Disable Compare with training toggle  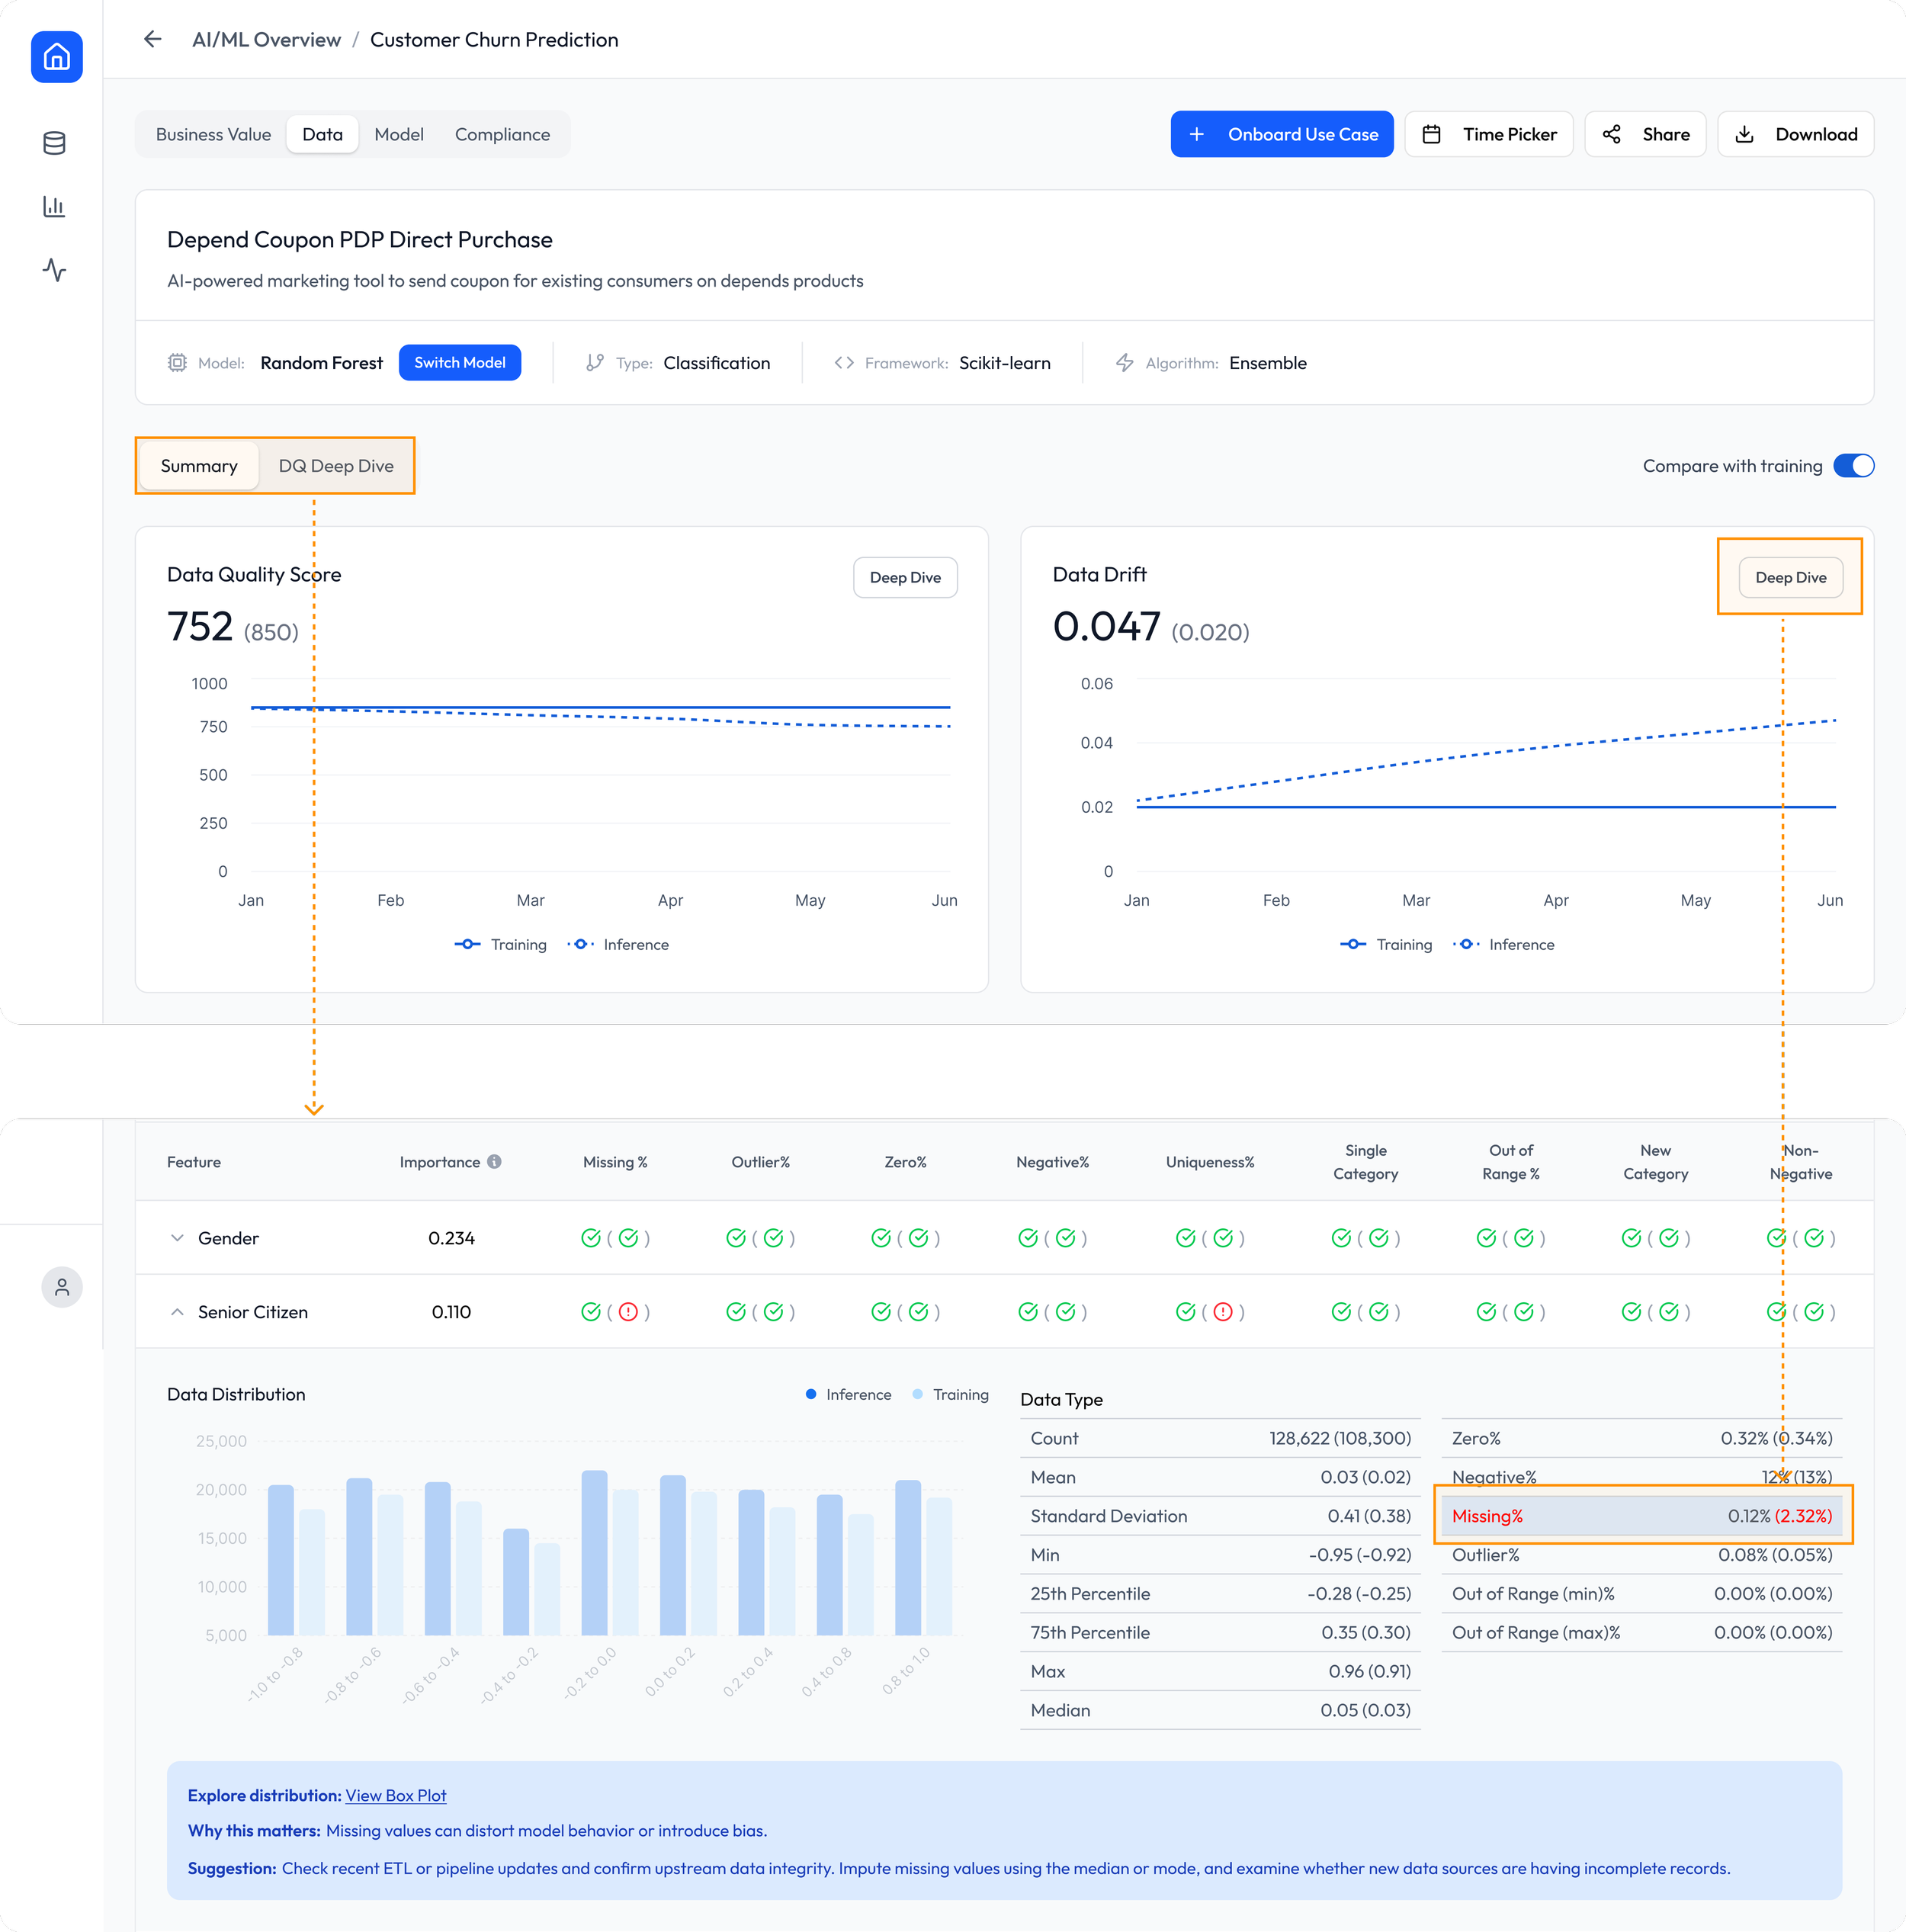coord(1853,466)
